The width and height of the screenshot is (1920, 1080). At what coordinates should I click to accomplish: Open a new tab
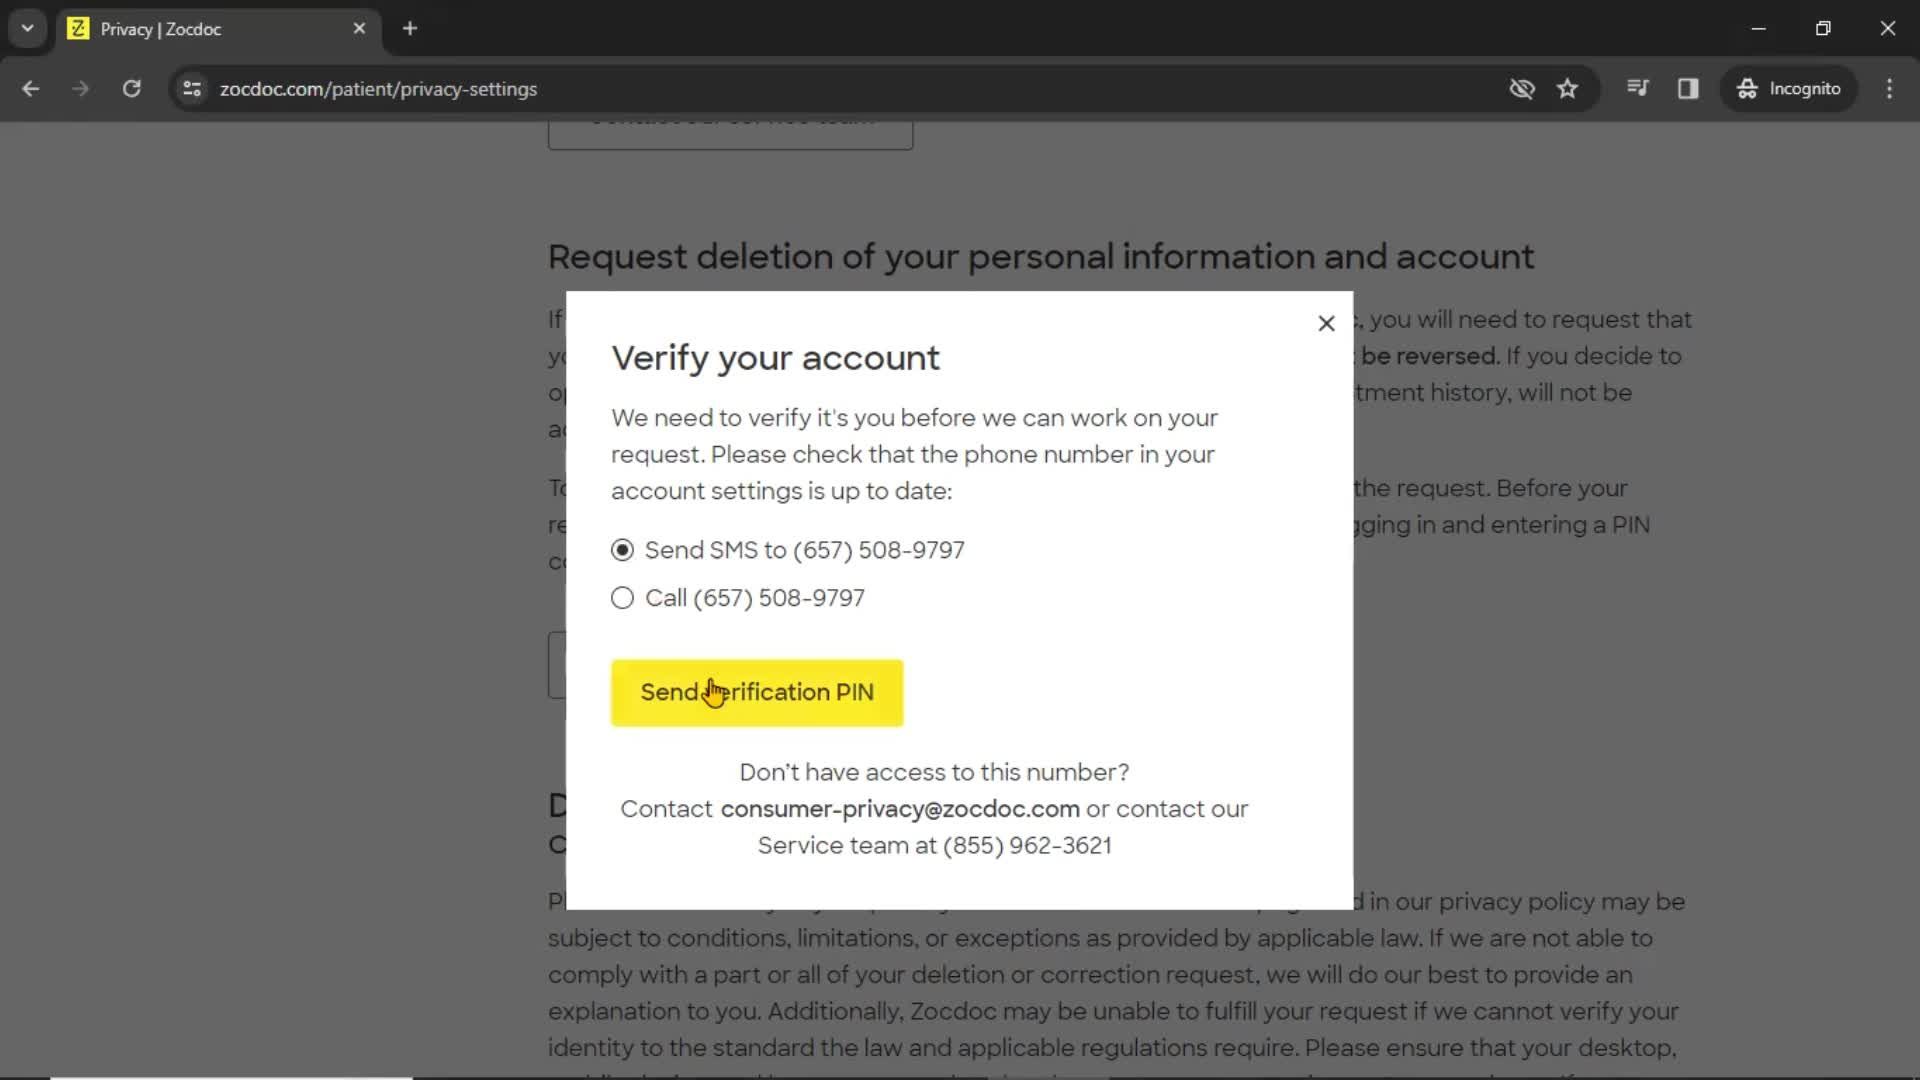tap(410, 28)
